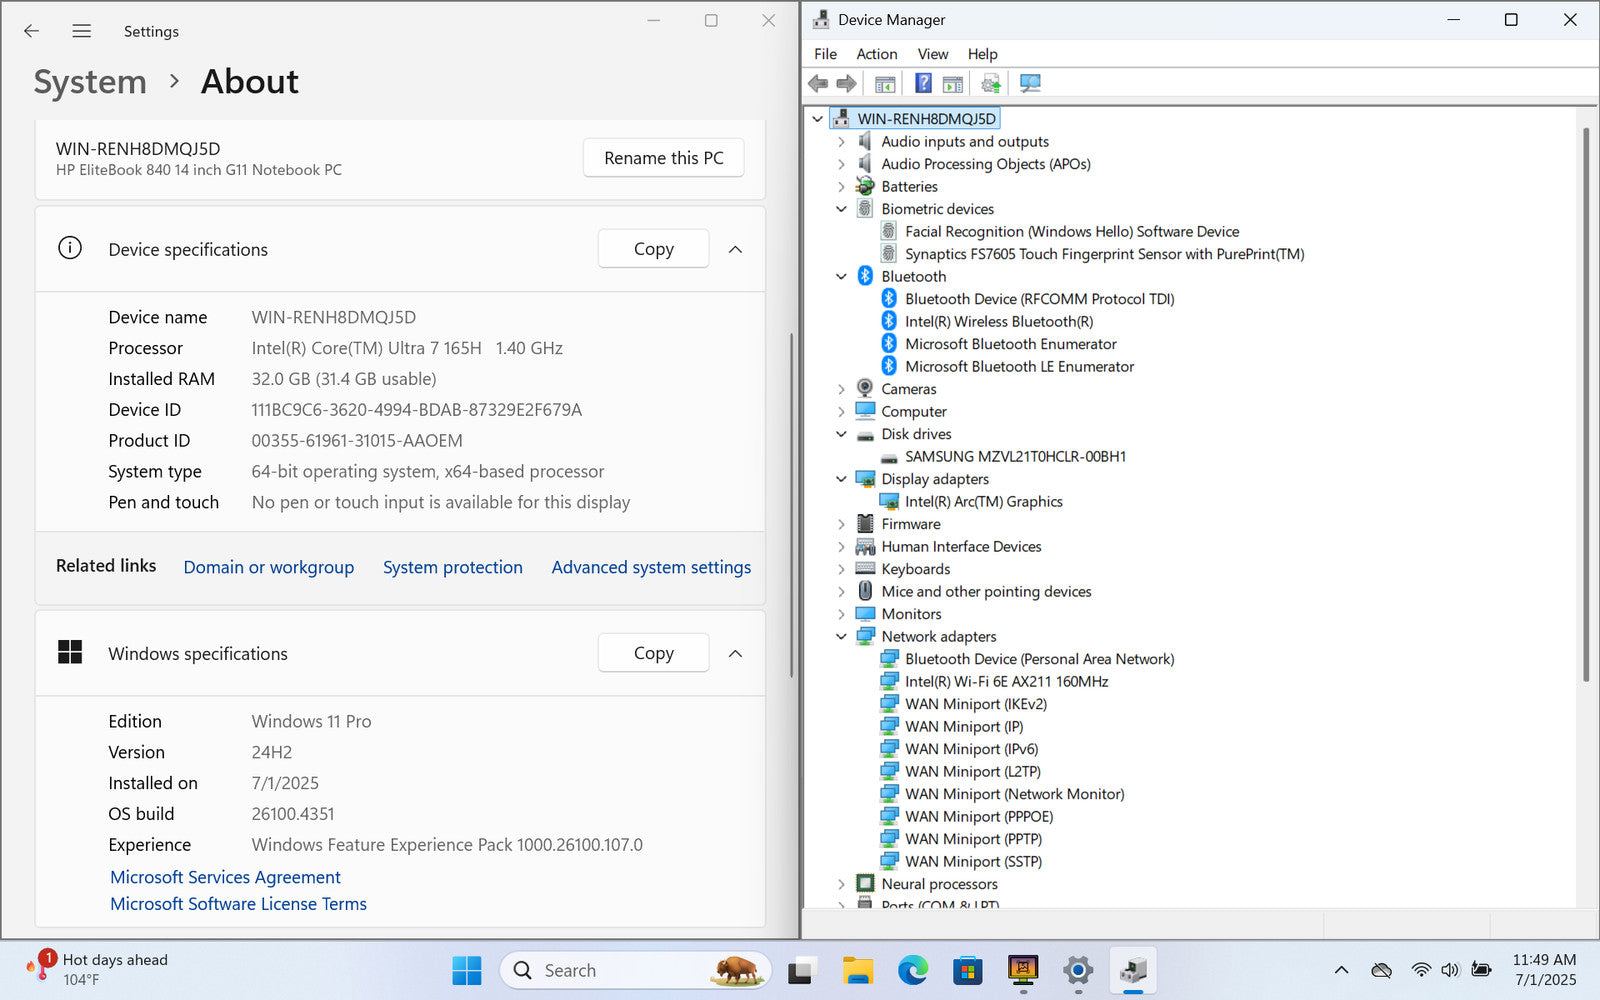This screenshot has height=1000, width=1600.
Task: Click the Show/Hide Console Tree toolbar icon
Action: (885, 84)
